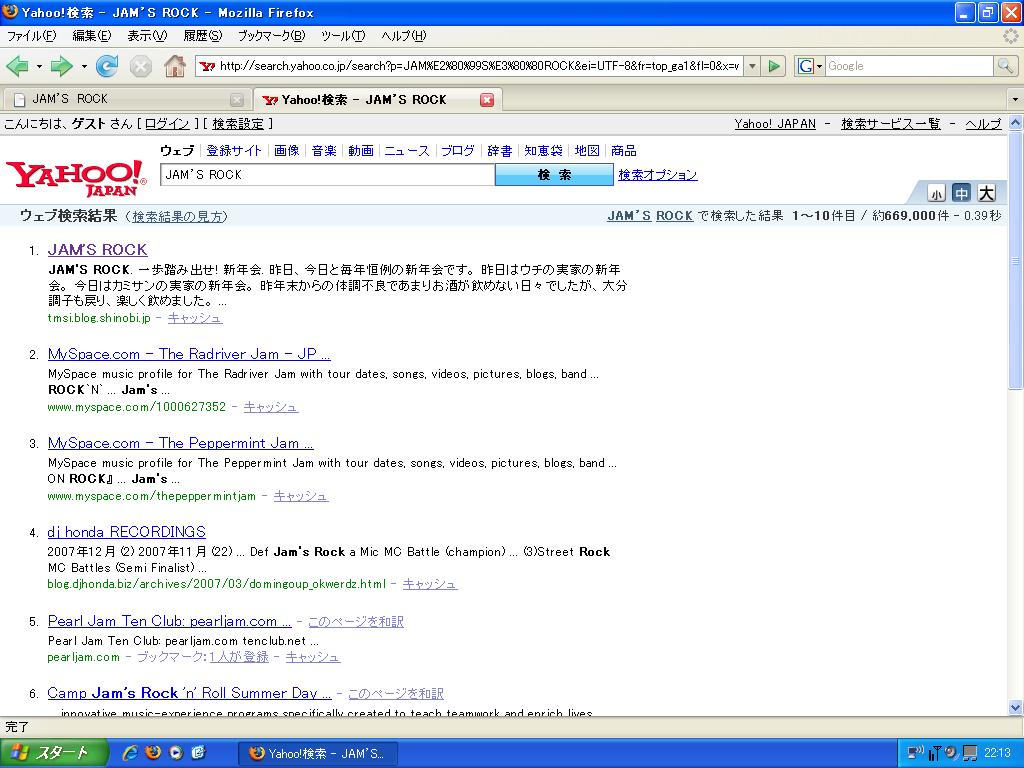Click the Yahoo favicon in the address bar
This screenshot has width=1024, height=768.
208,66
